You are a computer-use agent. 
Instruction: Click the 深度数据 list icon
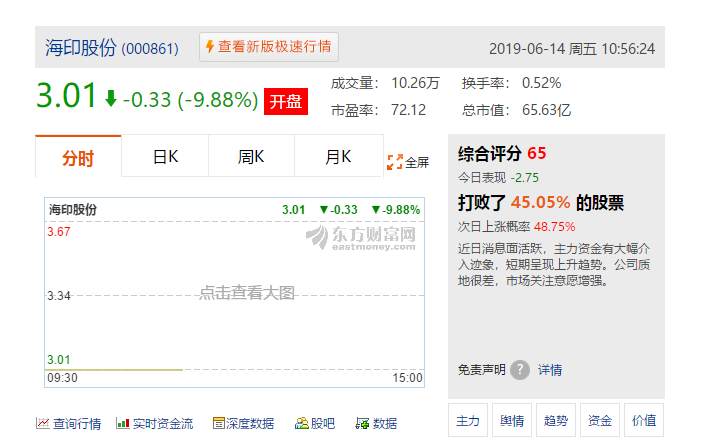click(218, 423)
